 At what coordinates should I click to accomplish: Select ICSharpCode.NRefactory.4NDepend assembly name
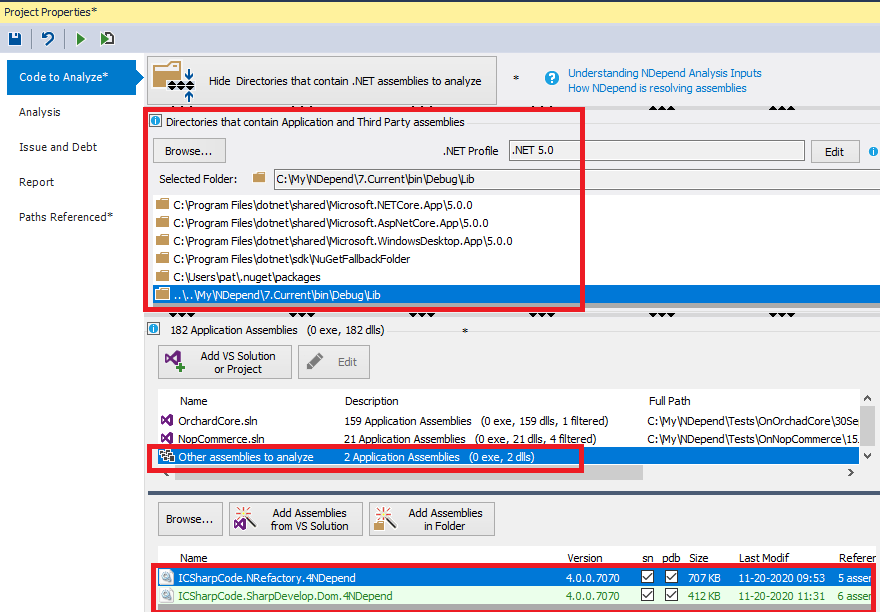coord(267,578)
